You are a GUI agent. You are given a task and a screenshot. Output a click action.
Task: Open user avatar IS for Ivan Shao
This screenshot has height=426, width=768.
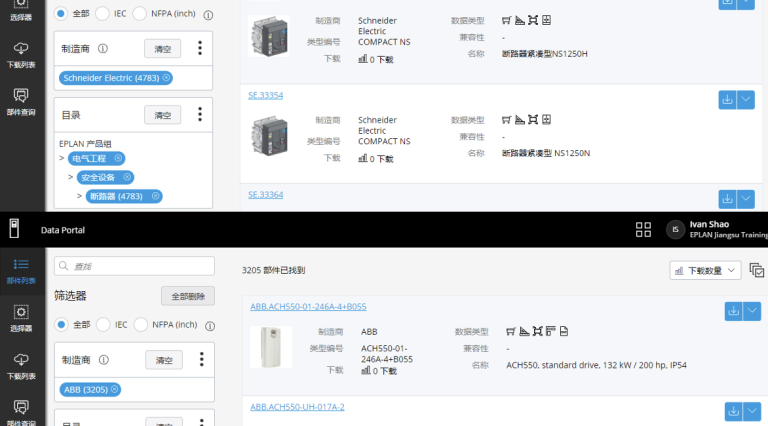(675, 230)
